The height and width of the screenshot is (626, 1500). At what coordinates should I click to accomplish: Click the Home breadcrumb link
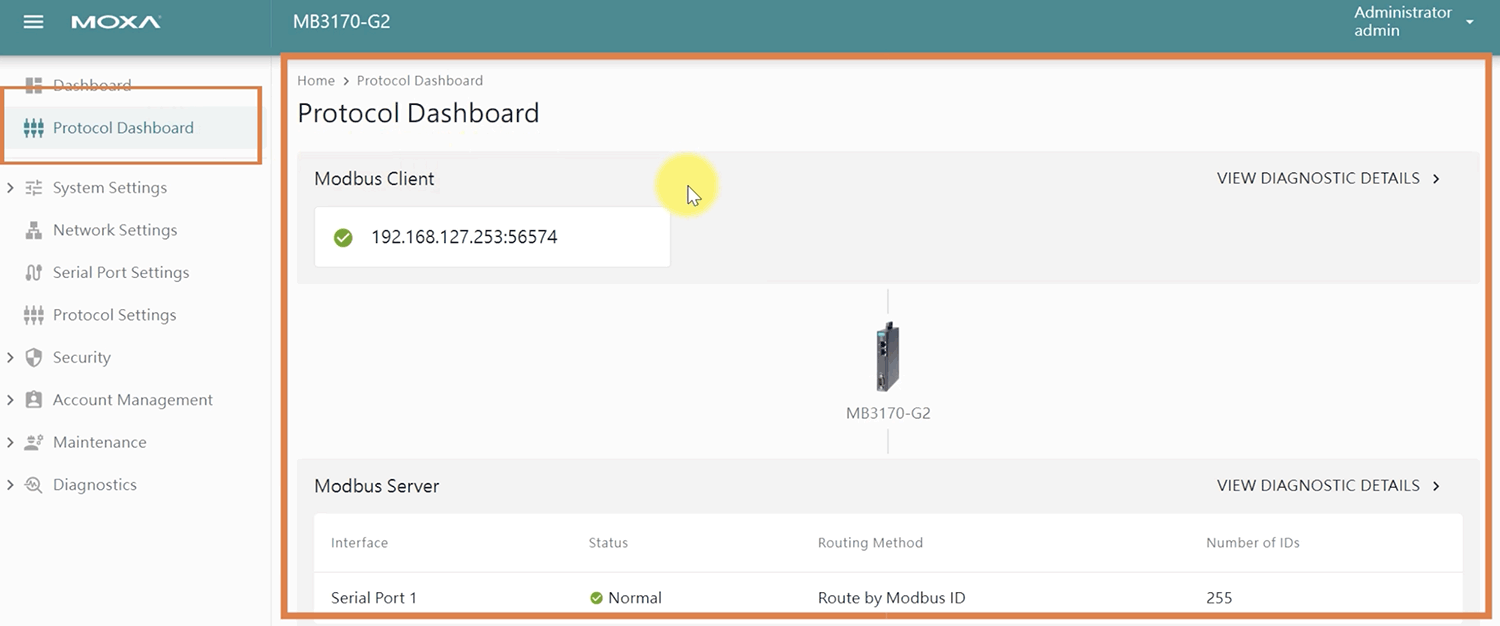(x=316, y=81)
